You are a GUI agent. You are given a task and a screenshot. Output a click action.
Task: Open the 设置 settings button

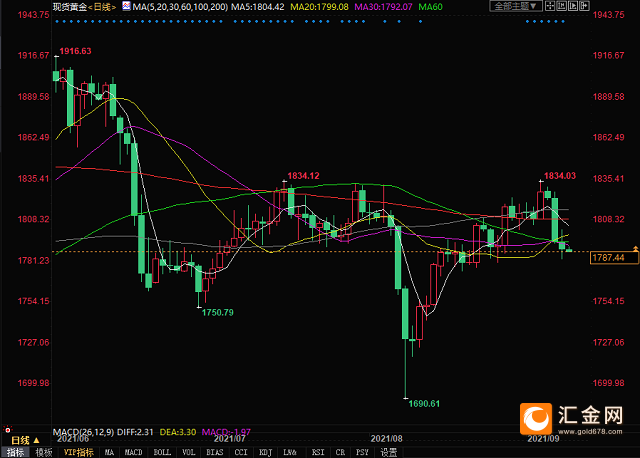point(389,452)
